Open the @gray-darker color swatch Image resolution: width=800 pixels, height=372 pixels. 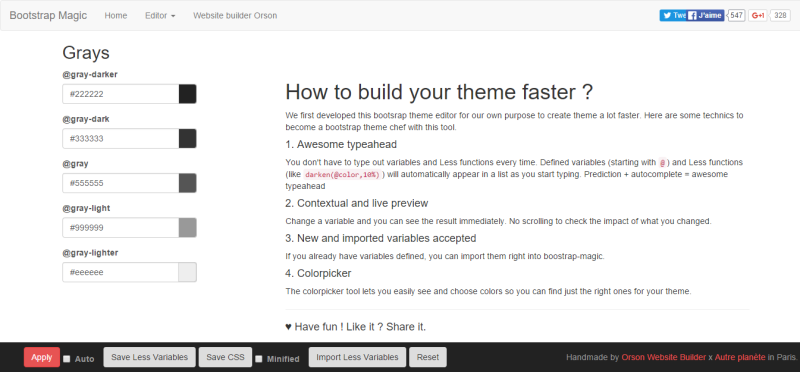187,94
